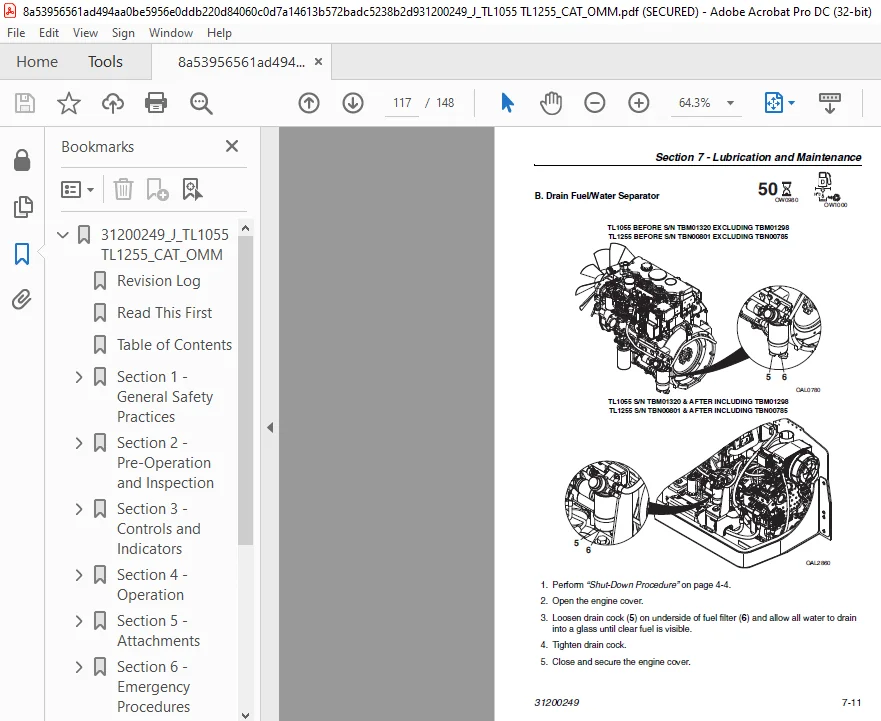Expand Section 2 Pre-Operation and Inspection
Screen dimensions: 881x721
pos(79,443)
